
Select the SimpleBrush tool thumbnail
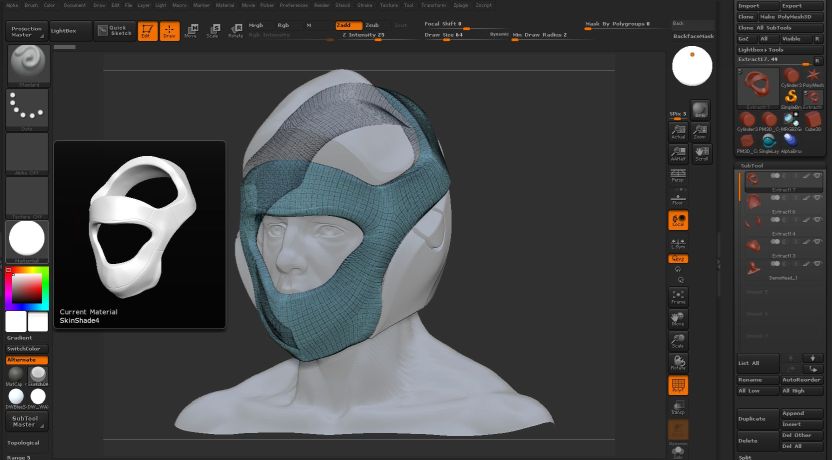(790, 97)
